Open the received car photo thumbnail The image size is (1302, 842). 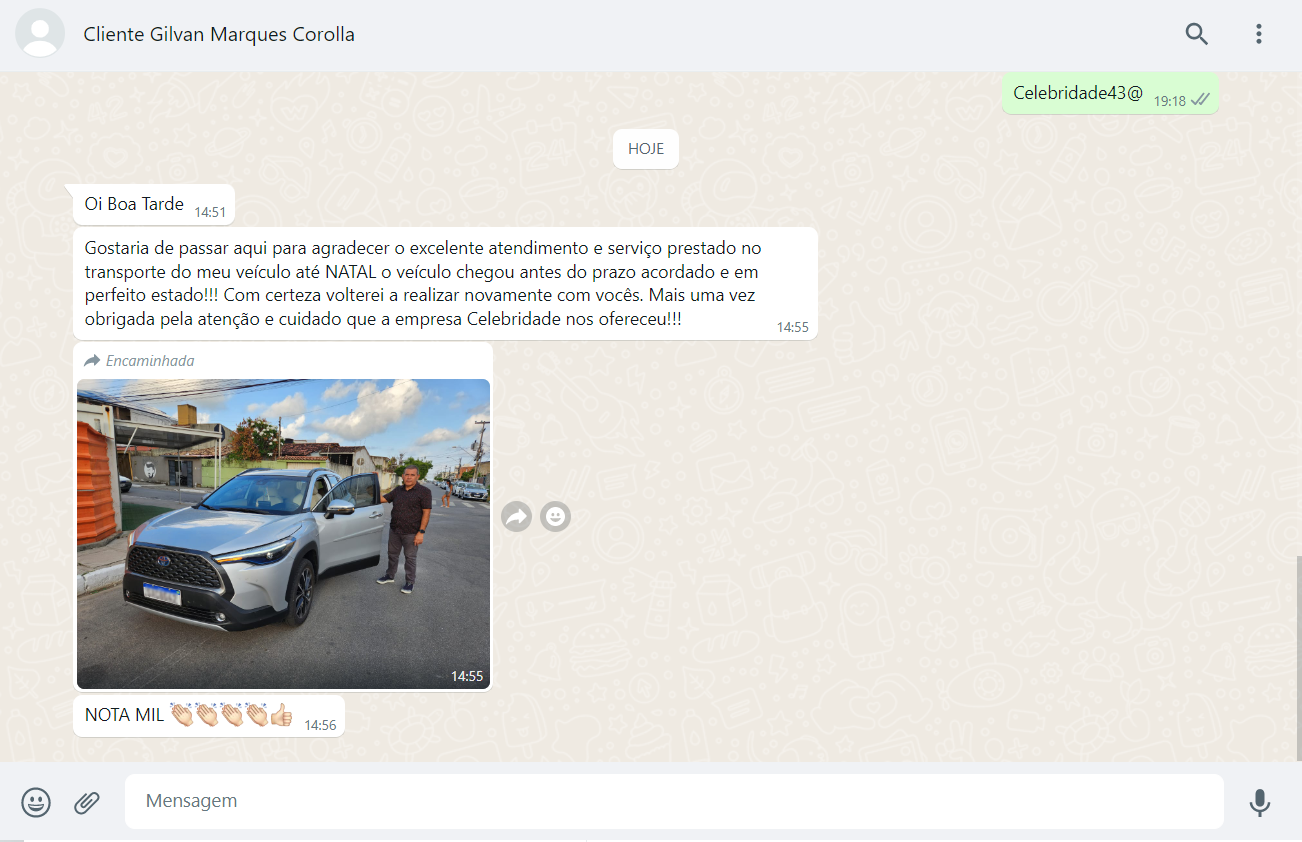click(284, 534)
